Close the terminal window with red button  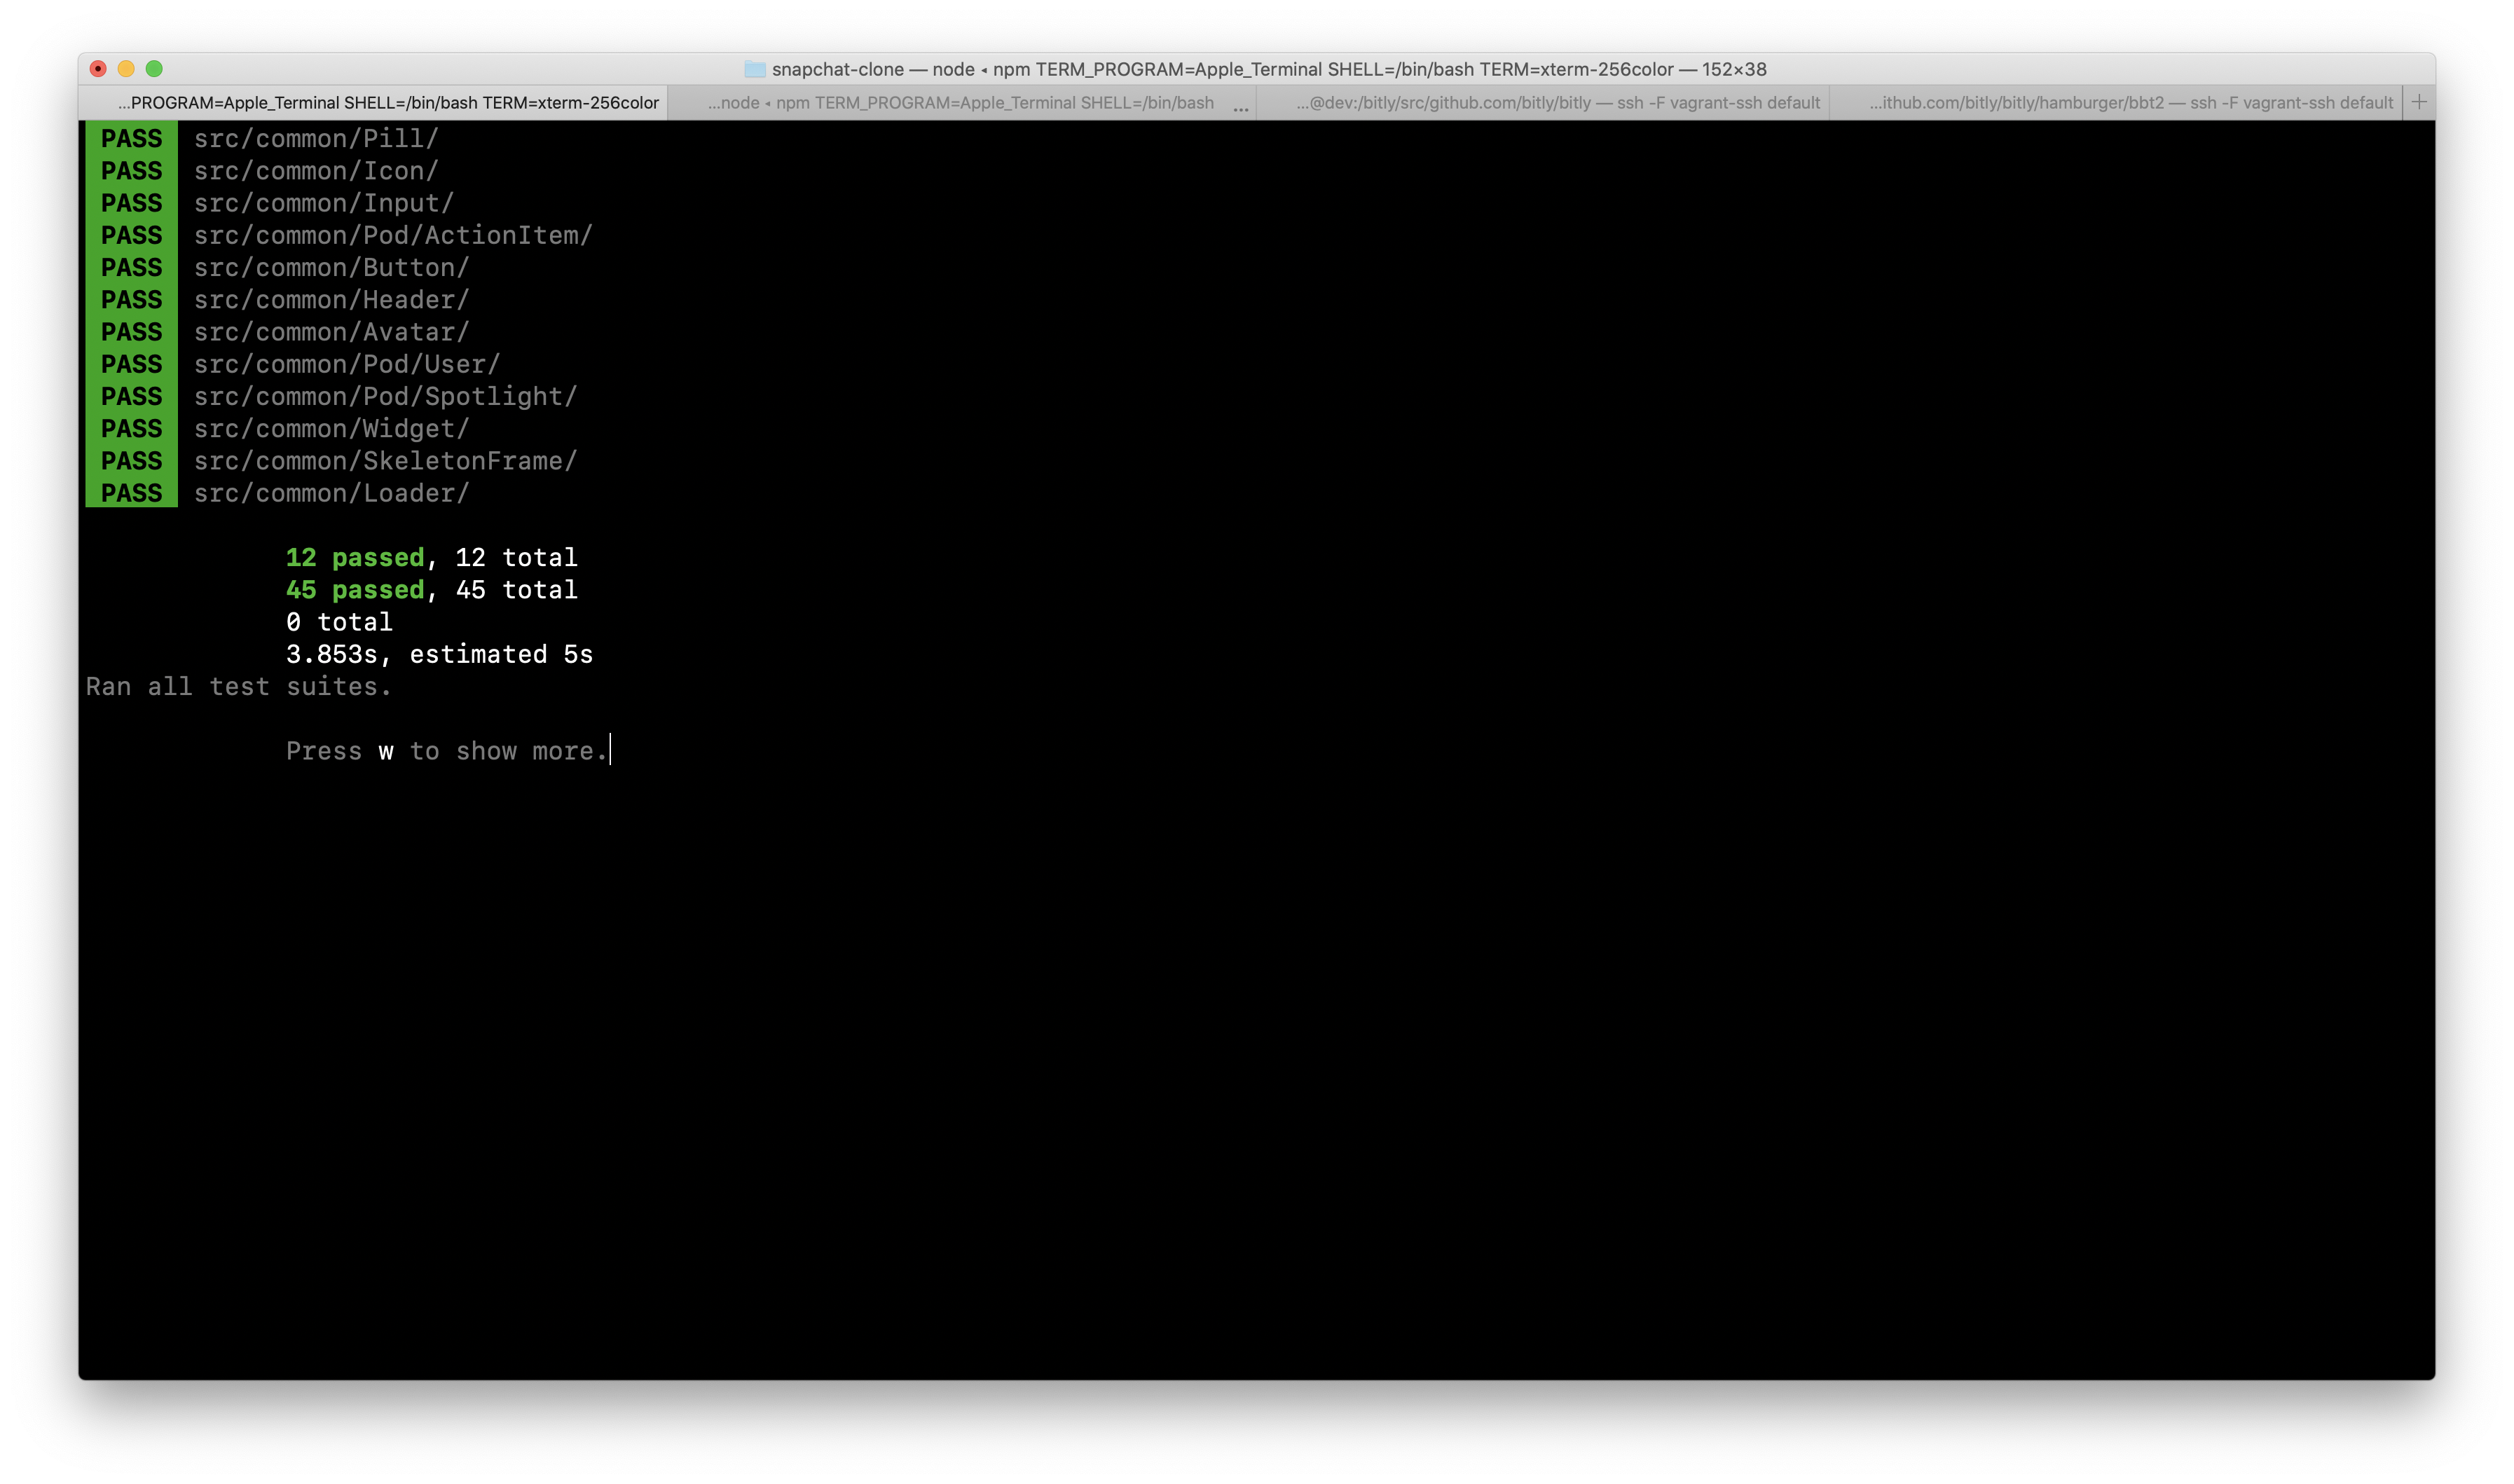coord(98,69)
